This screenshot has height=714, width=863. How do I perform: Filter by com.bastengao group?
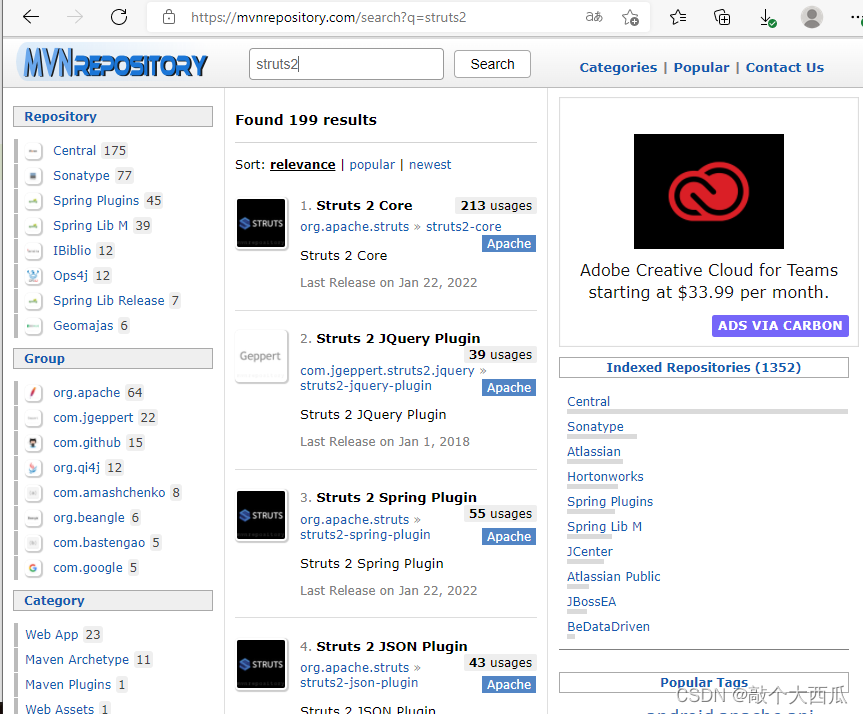(x=99, y=542)
